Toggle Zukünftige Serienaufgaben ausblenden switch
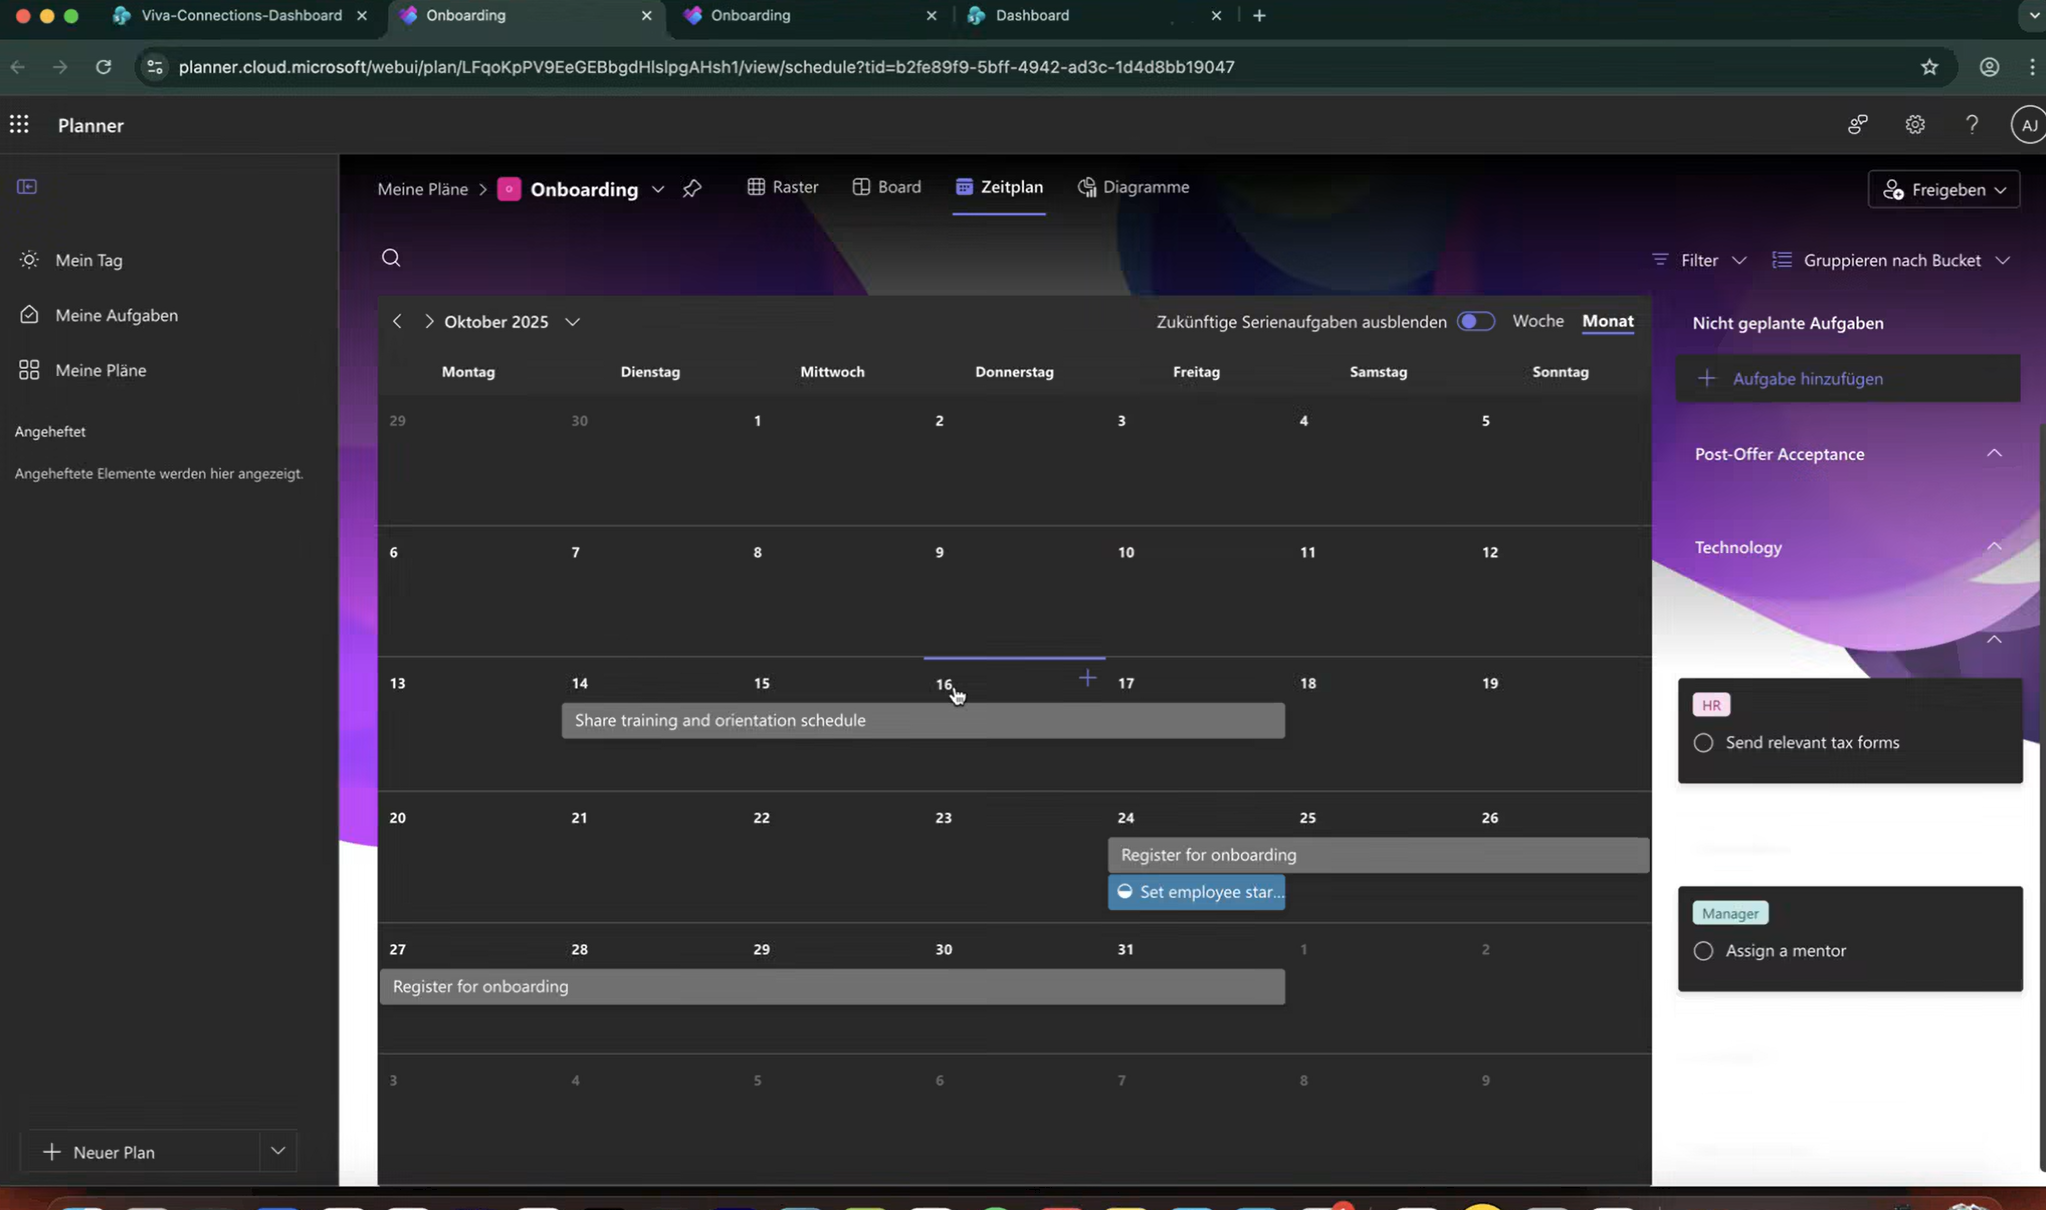Viewport: 2046px width, 1210px height. click(1475, 321)
